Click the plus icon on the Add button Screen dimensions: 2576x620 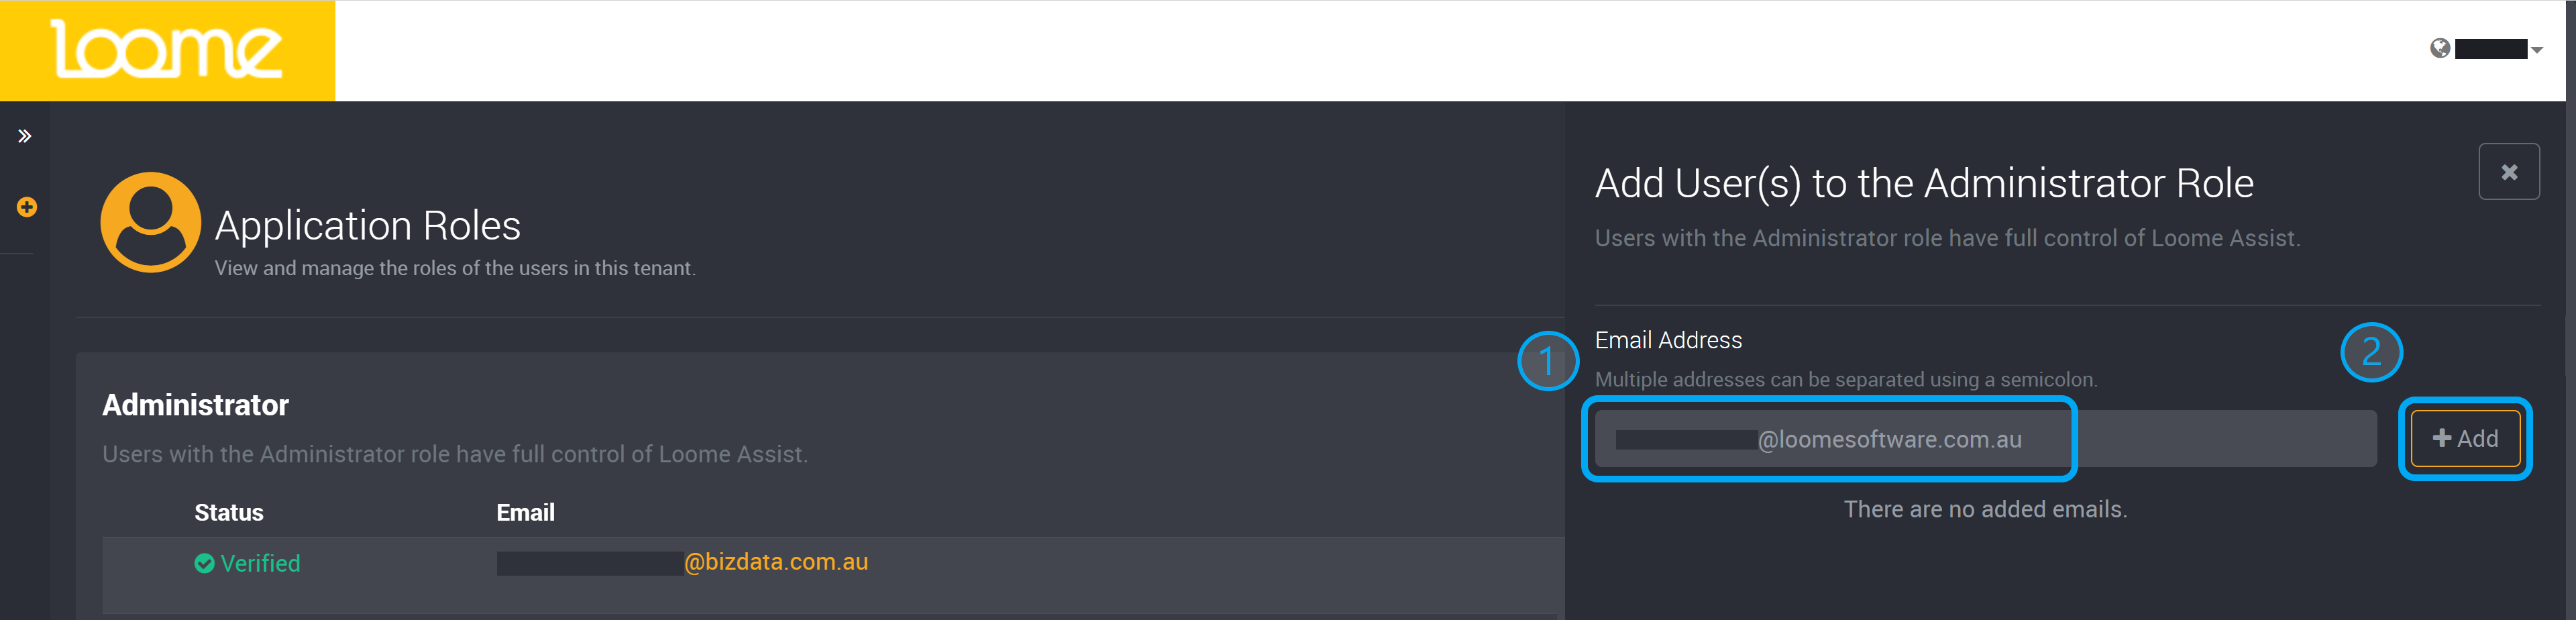pos(2441,438)
